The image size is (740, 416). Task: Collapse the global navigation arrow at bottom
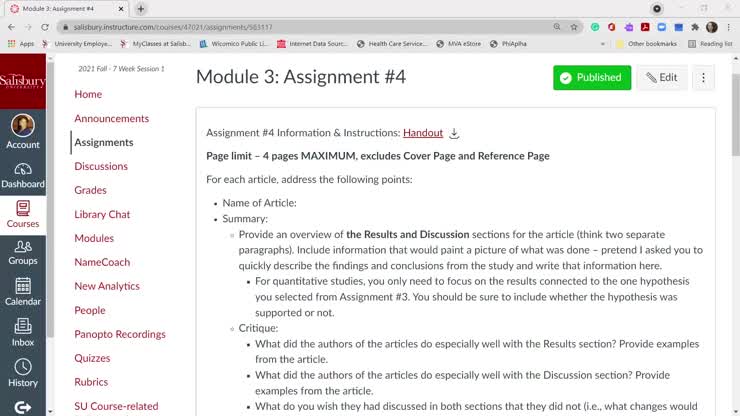pyautogui.click(x=23, y=407)
